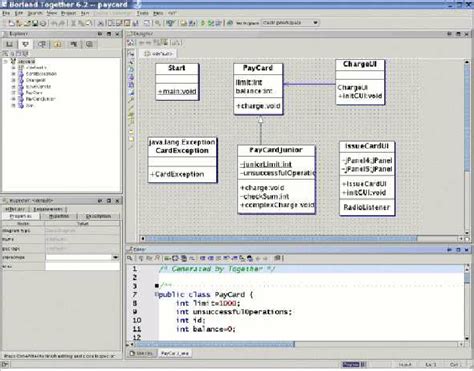Switch to the Description tab in Inspector
474x371 pixels.
pos(98,216)
